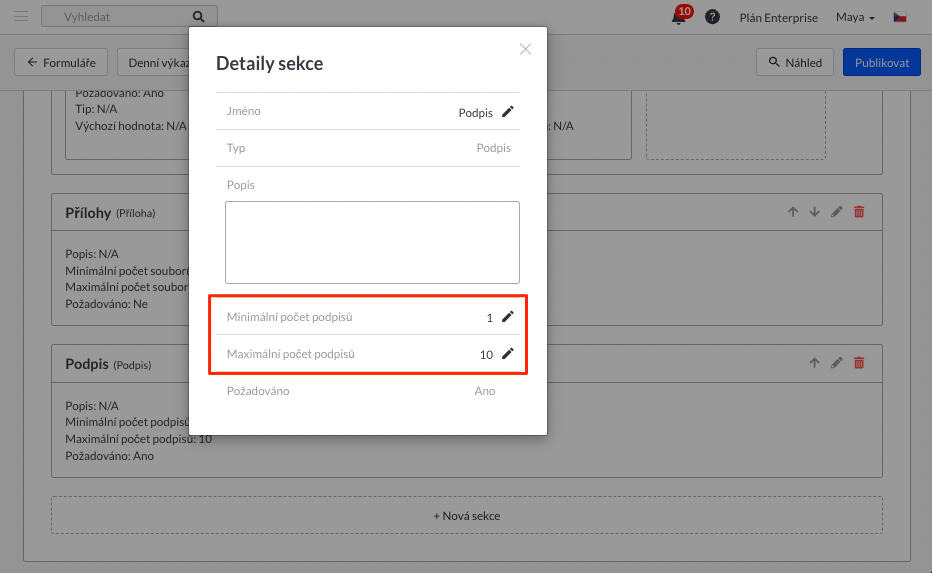Move Přílohy section down
The width and height of the screenshot is (932, 573).
[814, 212]
